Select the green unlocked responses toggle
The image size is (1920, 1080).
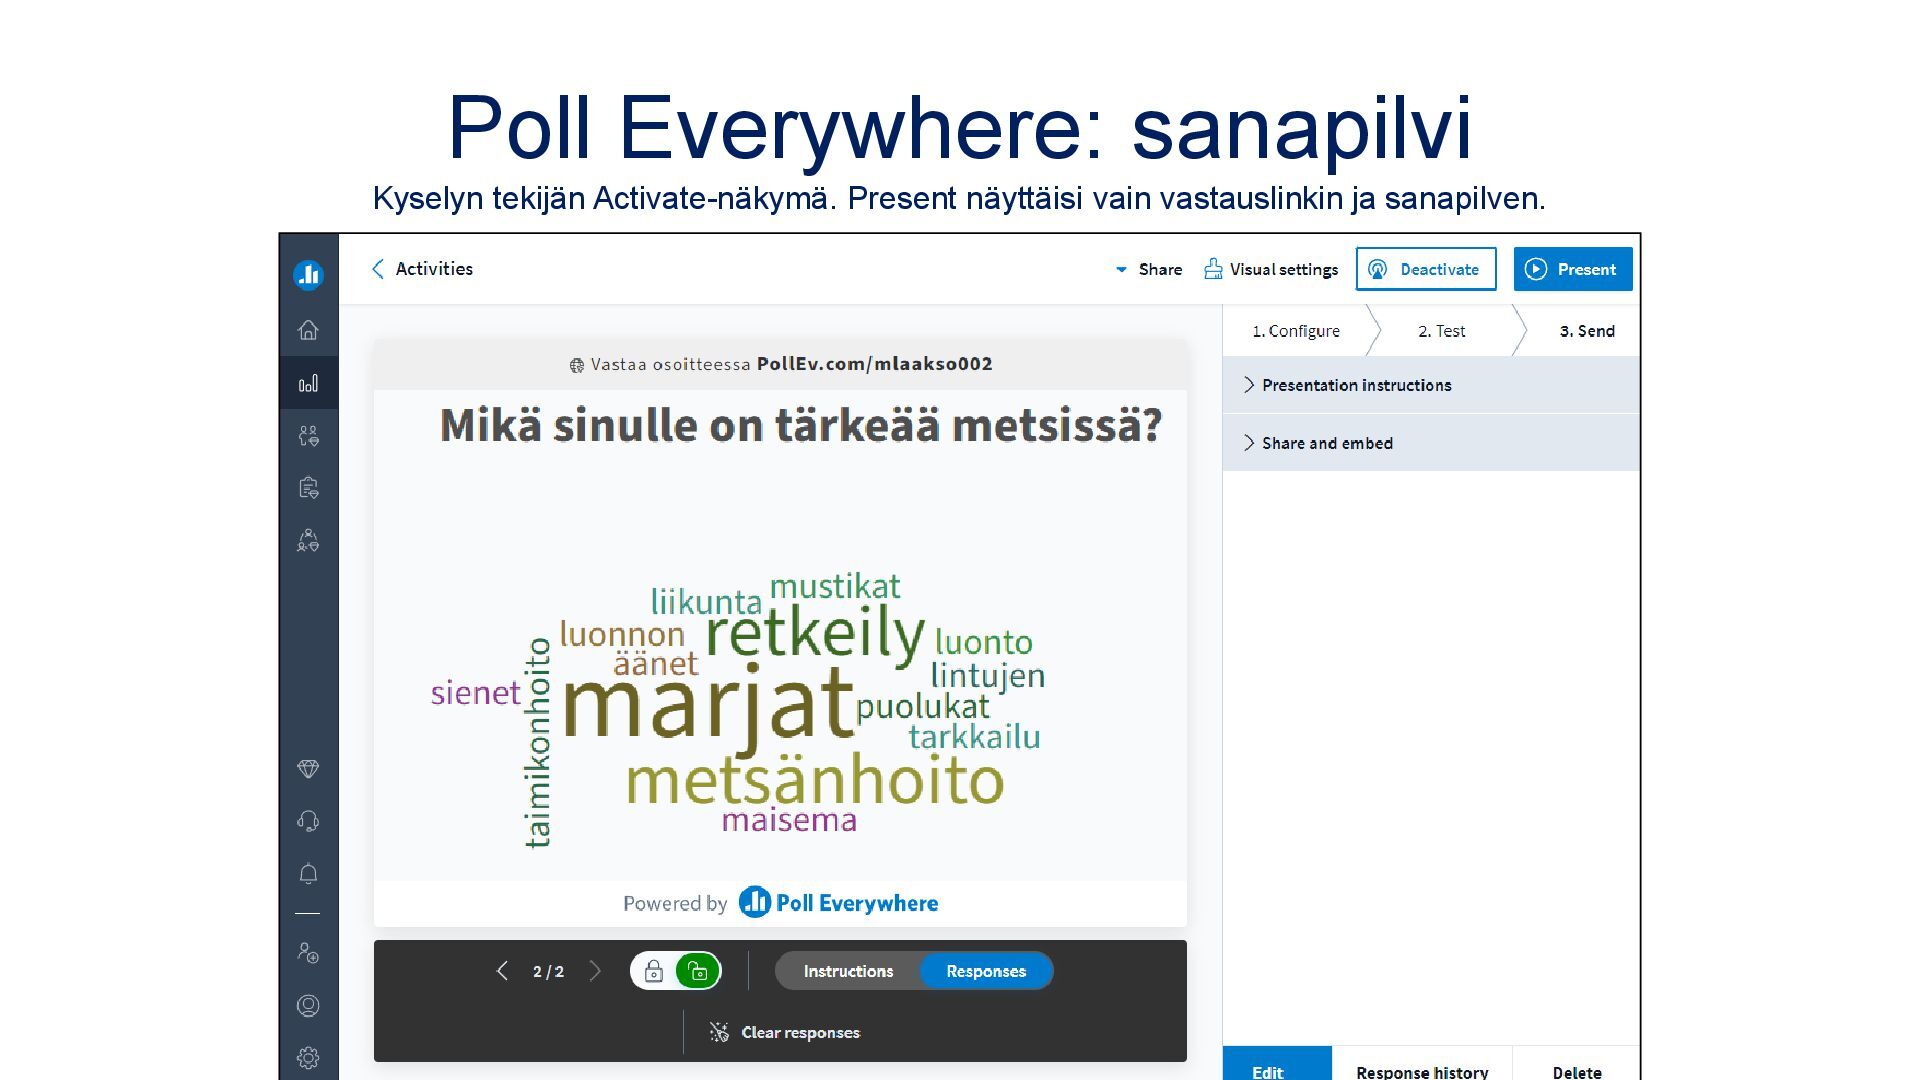[x=698, y=971]
